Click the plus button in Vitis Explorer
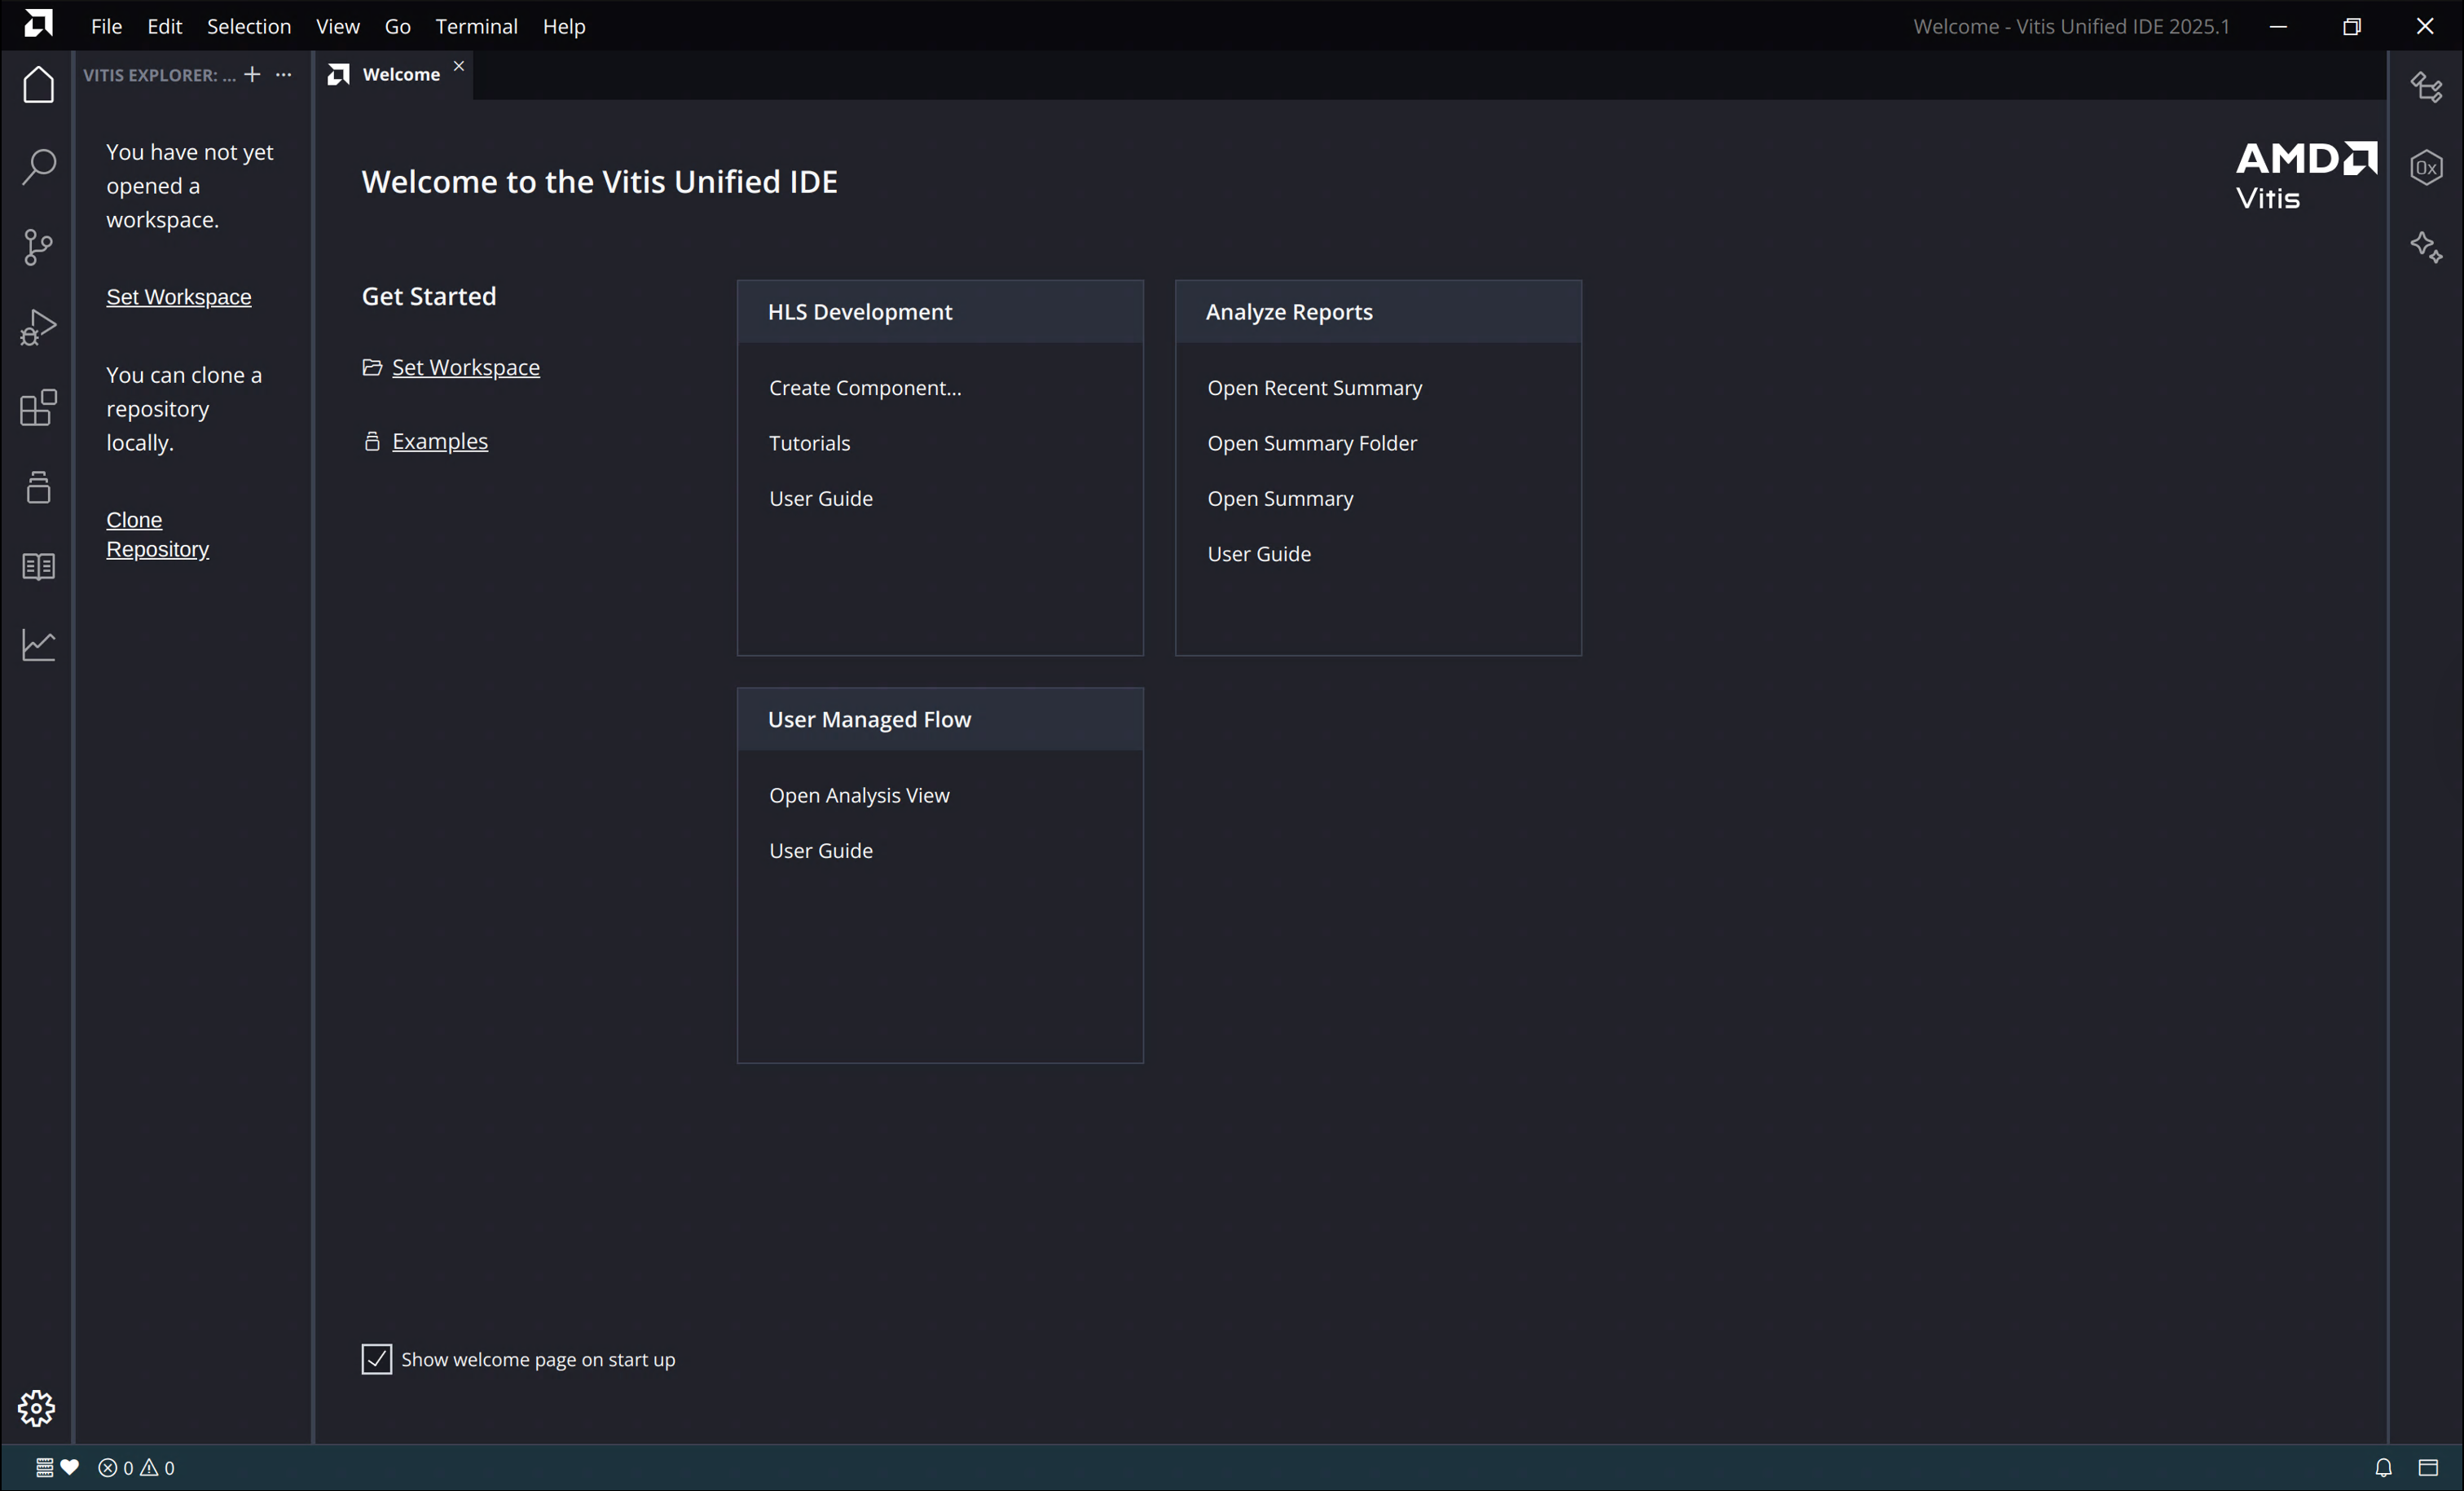The height and width of the screenshot is (1491, 2464). (x=252, y=75)
